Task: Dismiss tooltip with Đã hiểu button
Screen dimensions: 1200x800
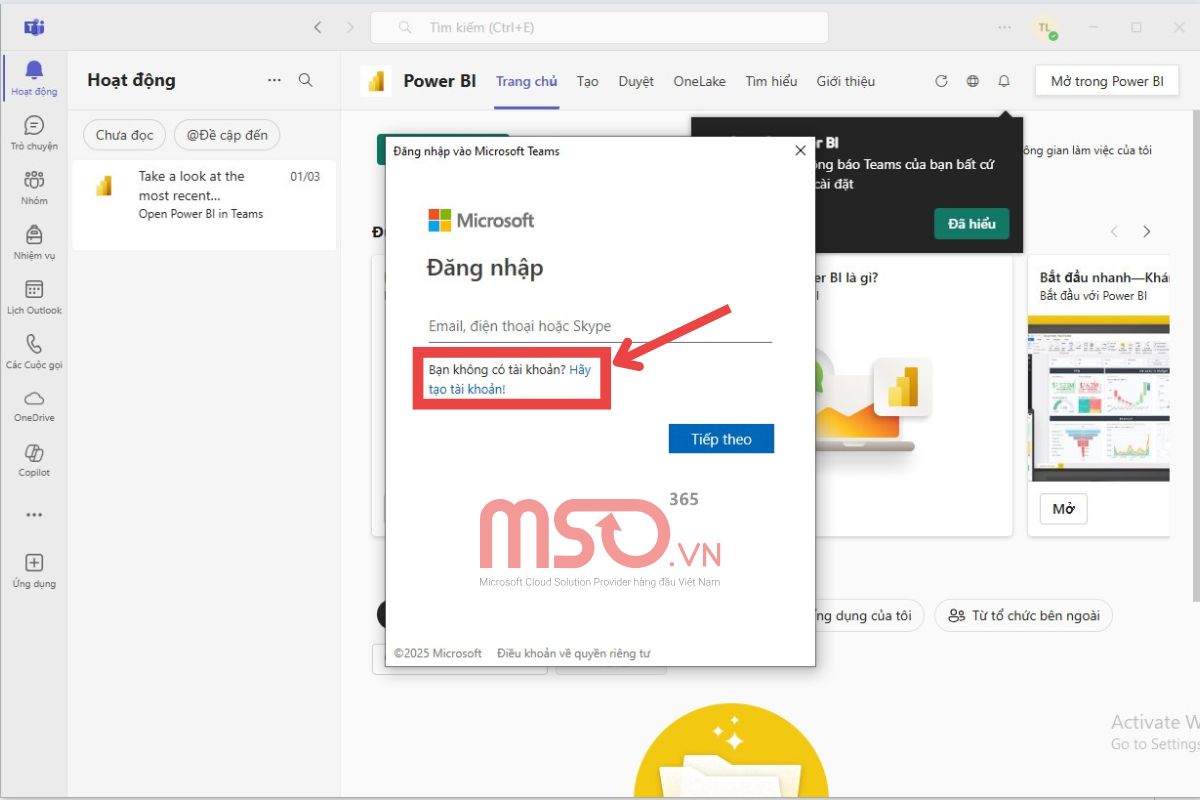Action: 972,224
